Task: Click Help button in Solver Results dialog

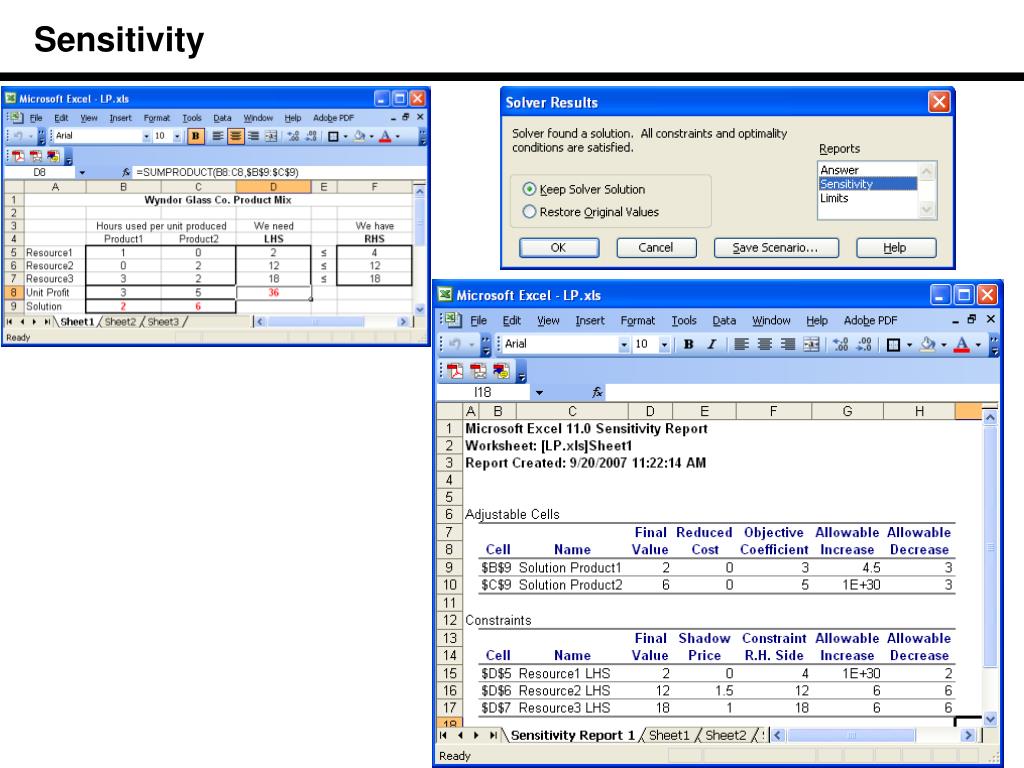Action: [x=895, y=248]
